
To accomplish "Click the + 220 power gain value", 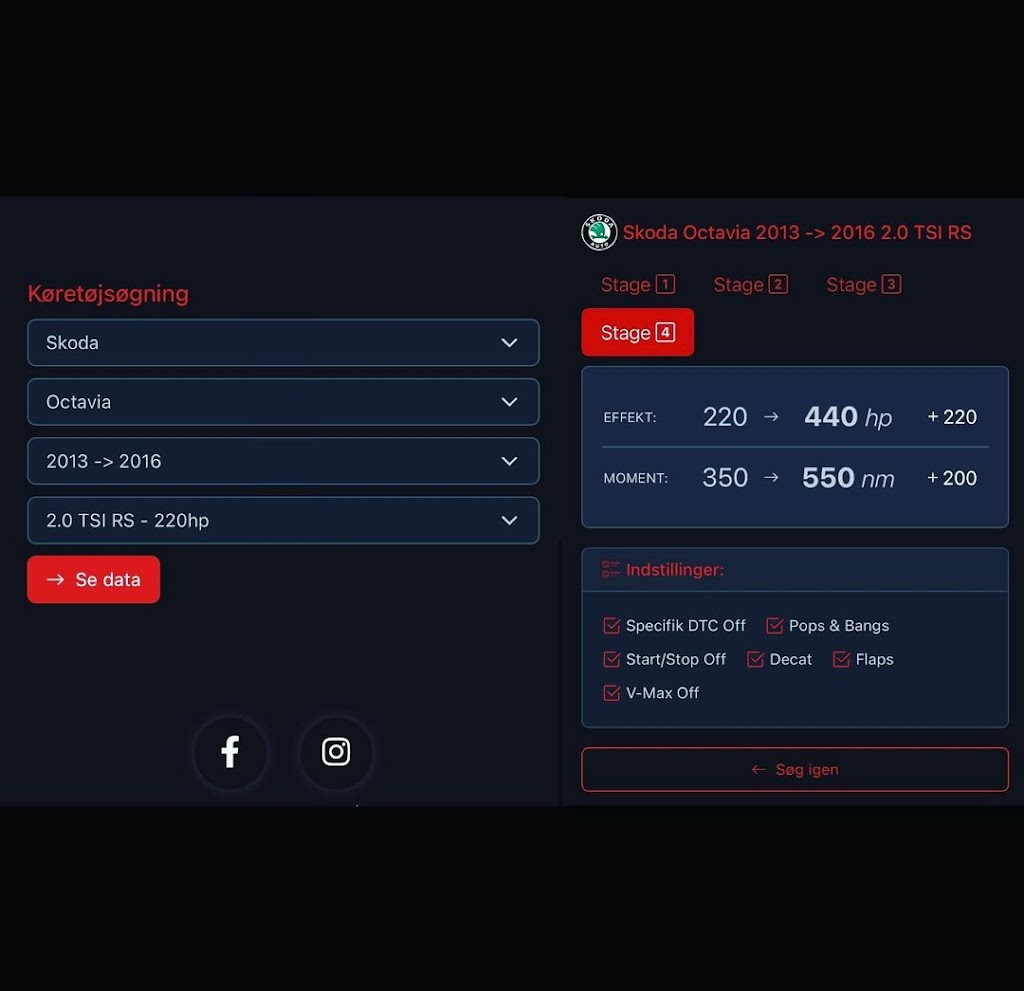I will coord(952,417).
